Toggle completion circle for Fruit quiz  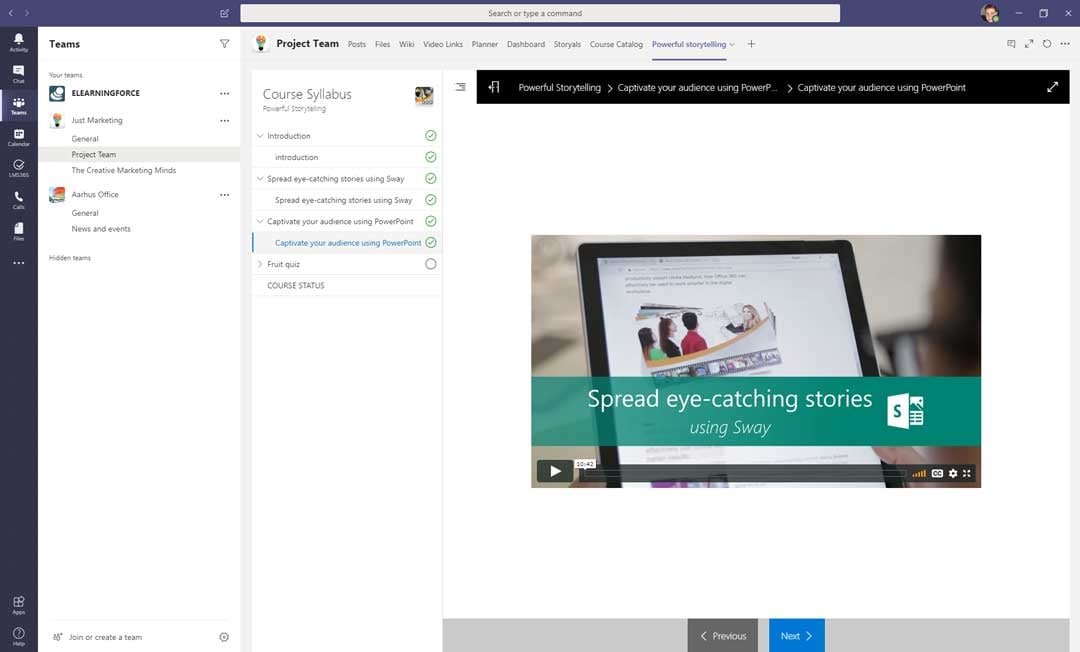(430, 264)
